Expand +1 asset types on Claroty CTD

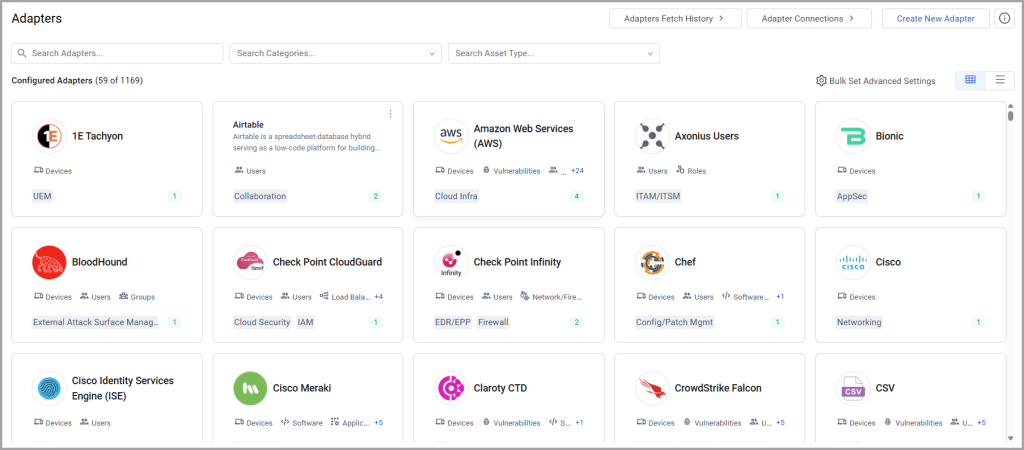(579, 423)
